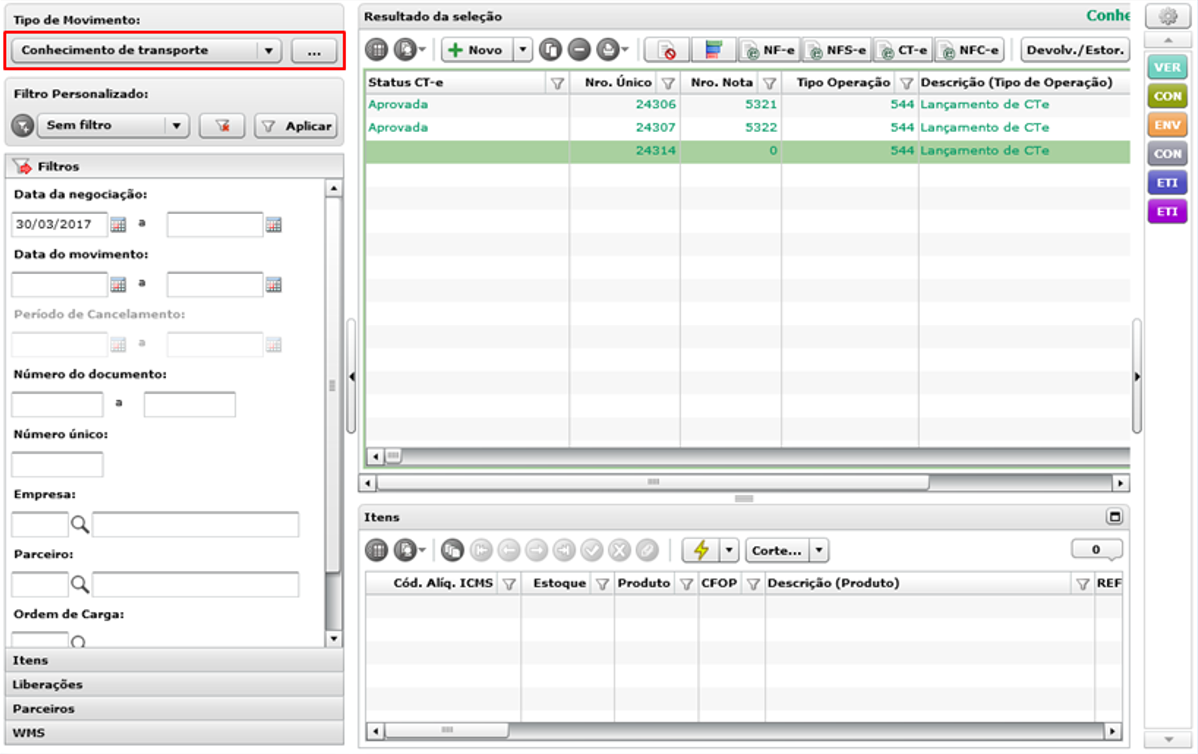
Task: Click the green VER sidebar icon
Action: 1167,67
